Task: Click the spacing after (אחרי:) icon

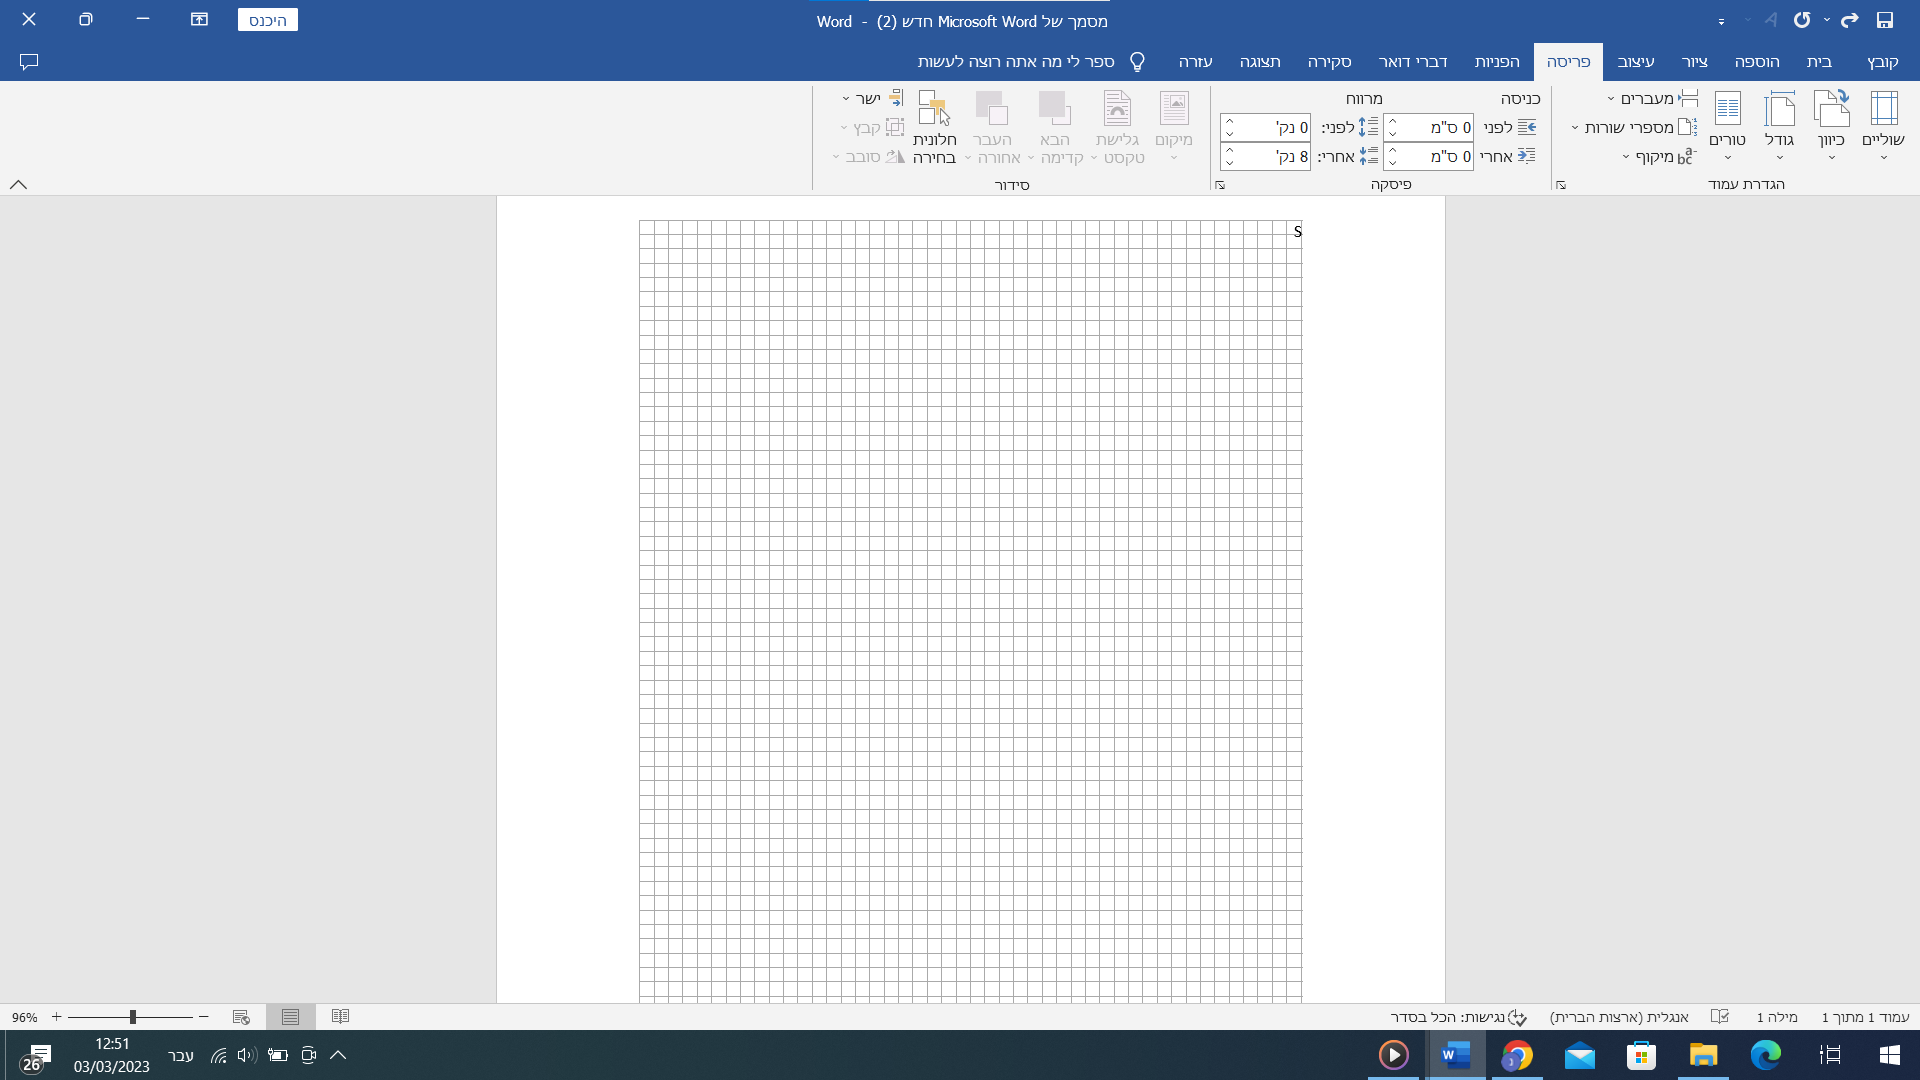Action: 1368,156
